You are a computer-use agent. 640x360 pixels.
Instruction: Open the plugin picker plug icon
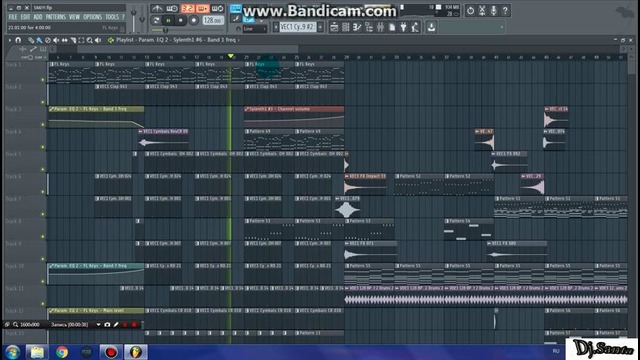[403, 27]
